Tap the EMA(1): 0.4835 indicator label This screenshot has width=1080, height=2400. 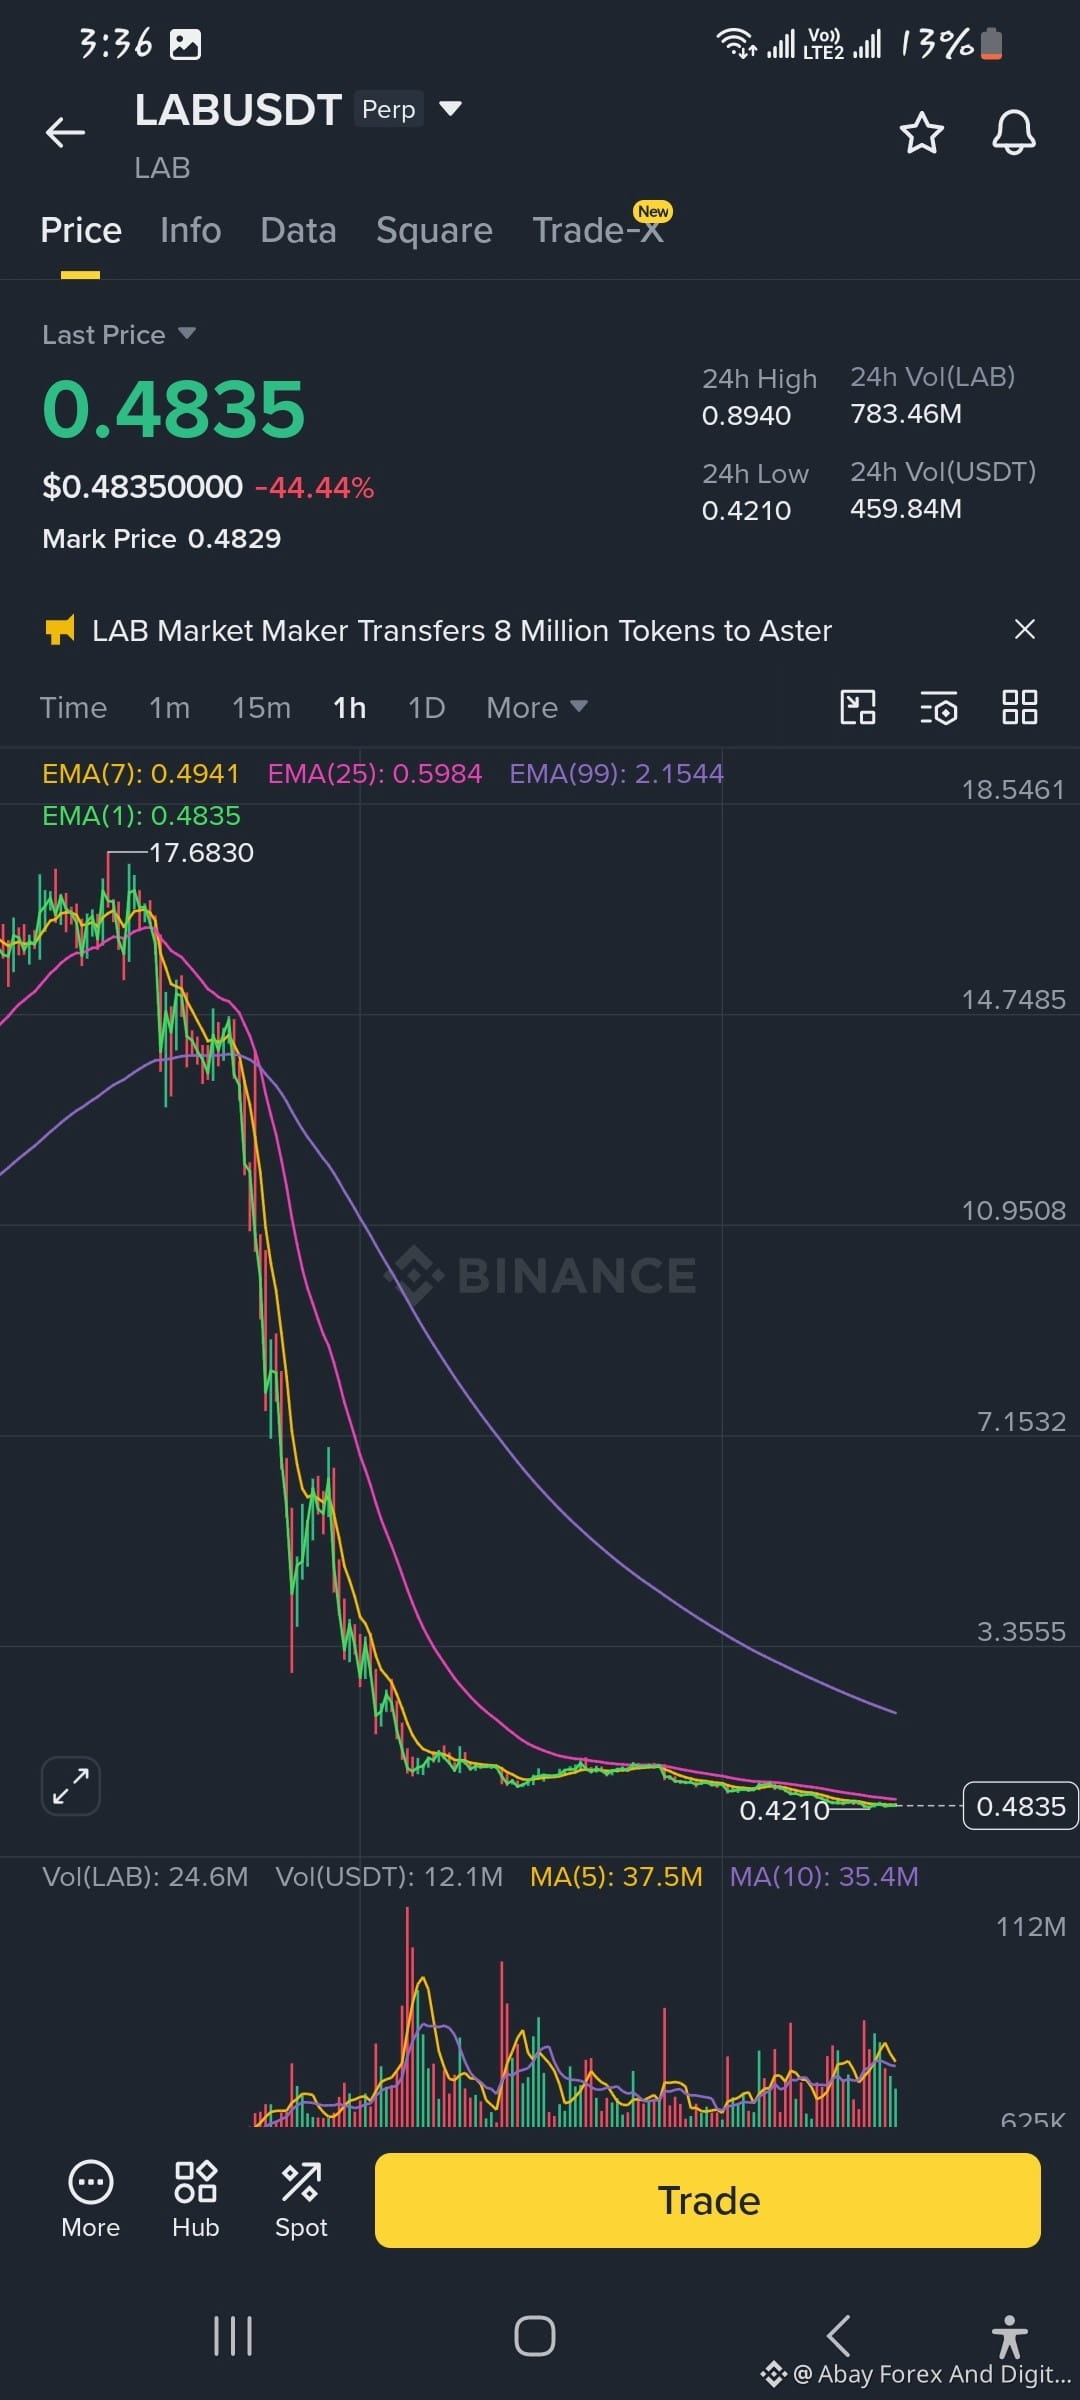point(141,815)
